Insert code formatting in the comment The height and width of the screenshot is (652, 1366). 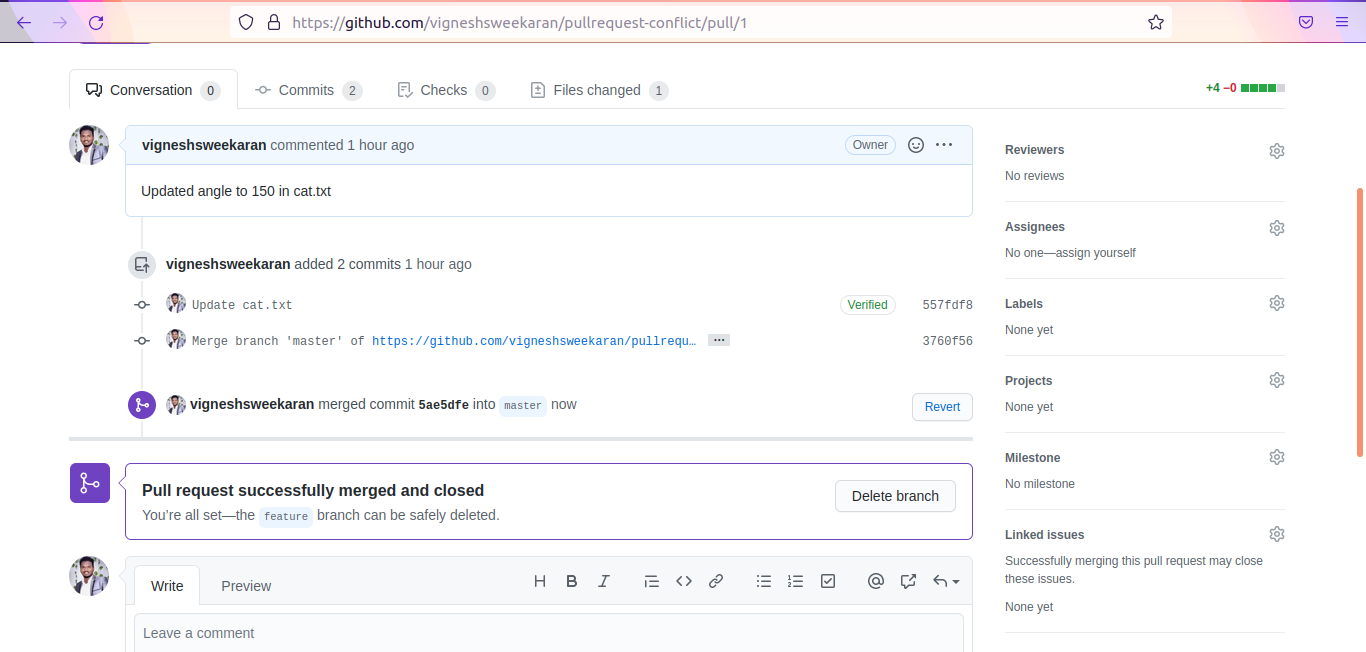click(x=684, y=581)
